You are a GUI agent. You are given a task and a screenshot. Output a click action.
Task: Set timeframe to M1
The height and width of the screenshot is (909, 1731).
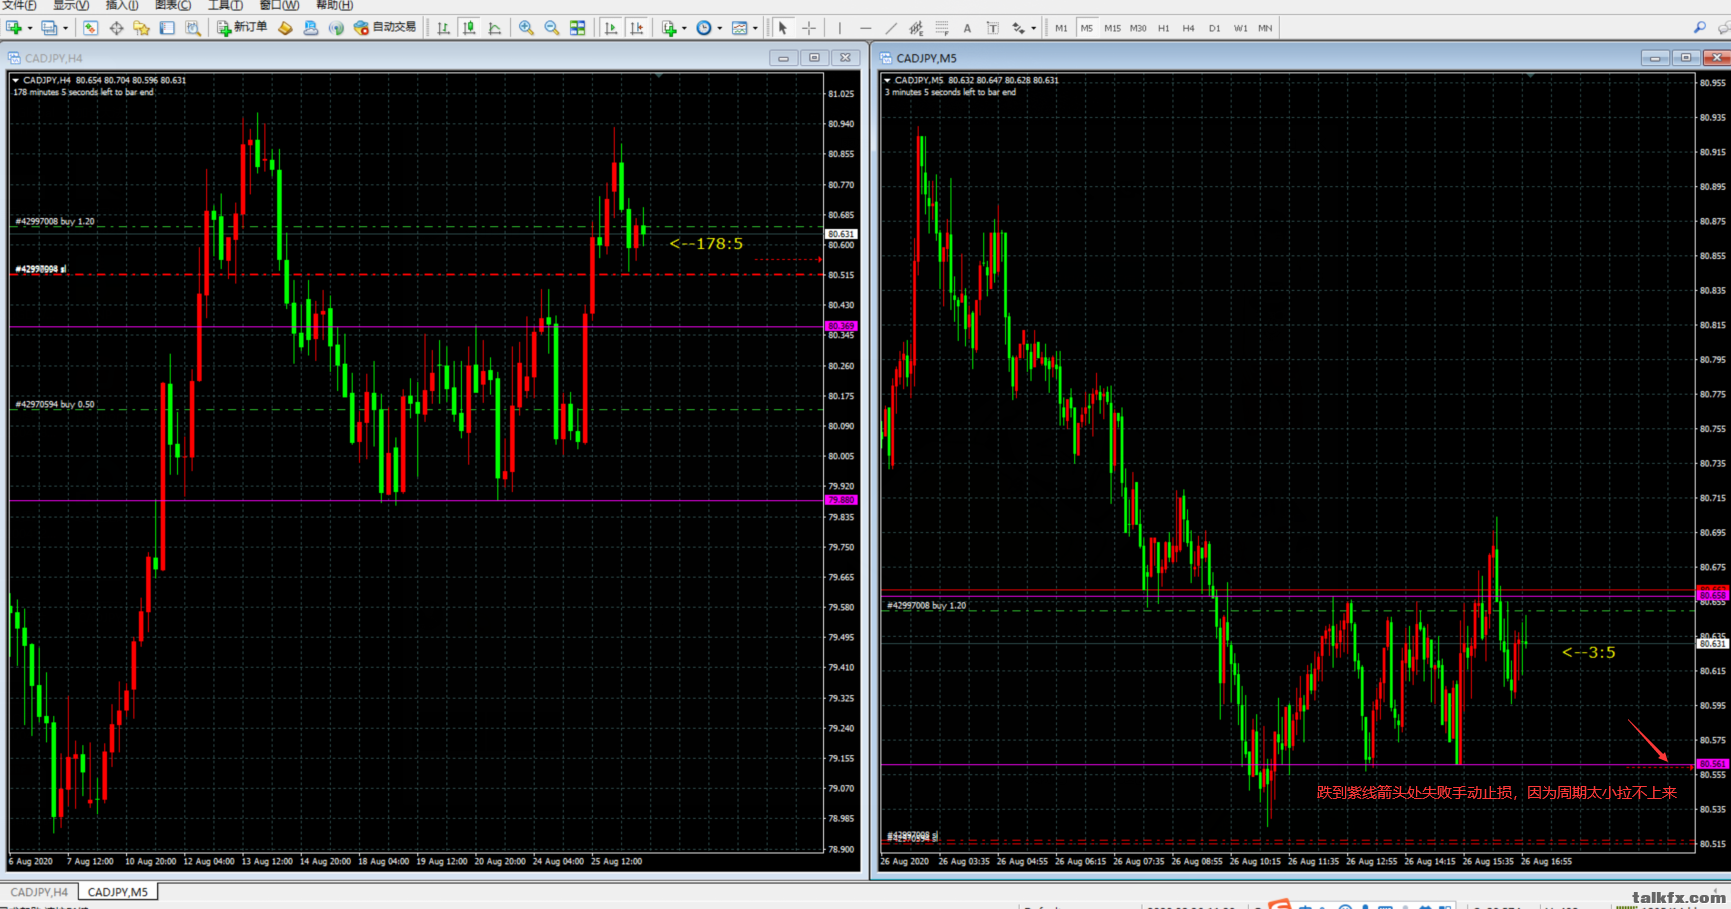coord(1061,28)
